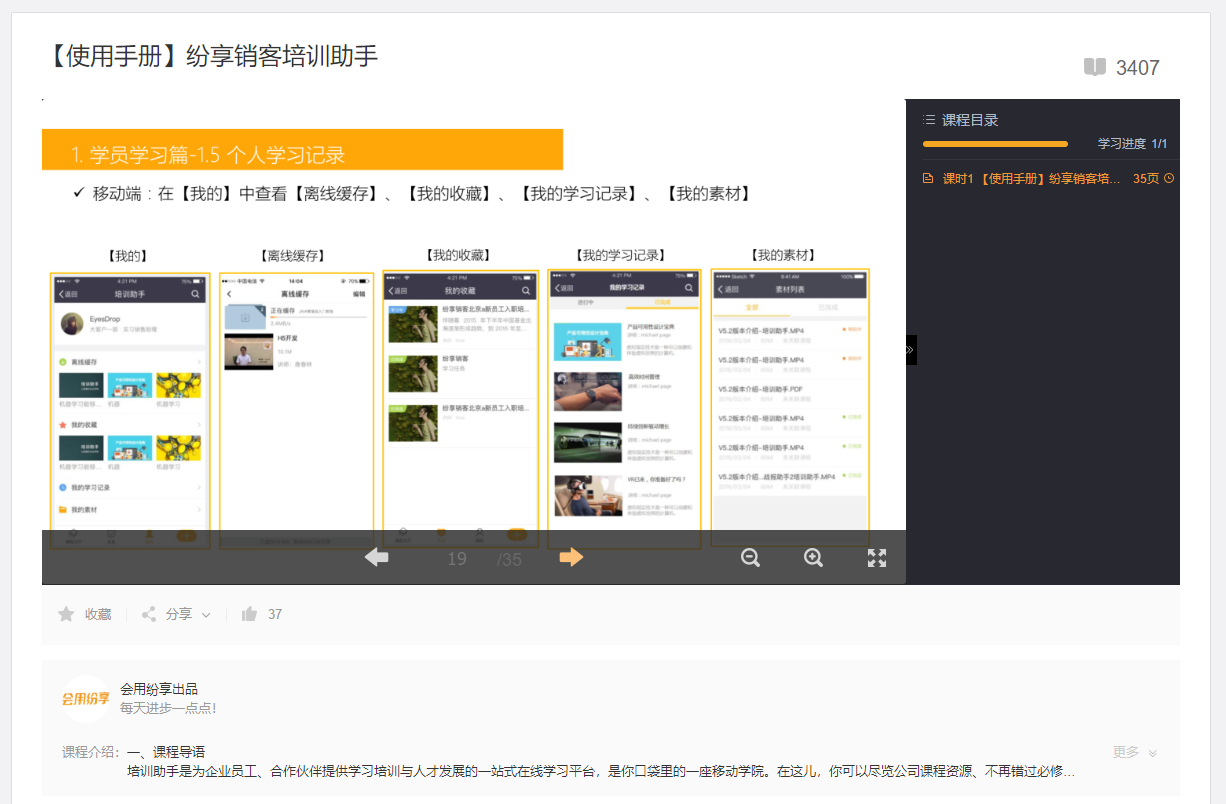The height and width of the screenshot is (804, 1226).
Task: Go to the previous slide arrow
Action: click(377, 557)
